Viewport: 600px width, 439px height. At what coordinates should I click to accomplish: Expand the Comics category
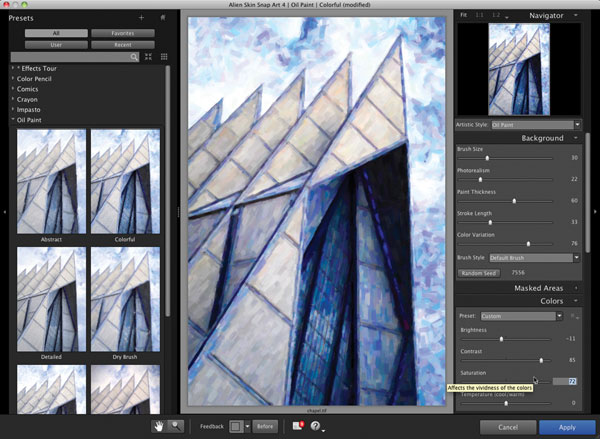13,89
